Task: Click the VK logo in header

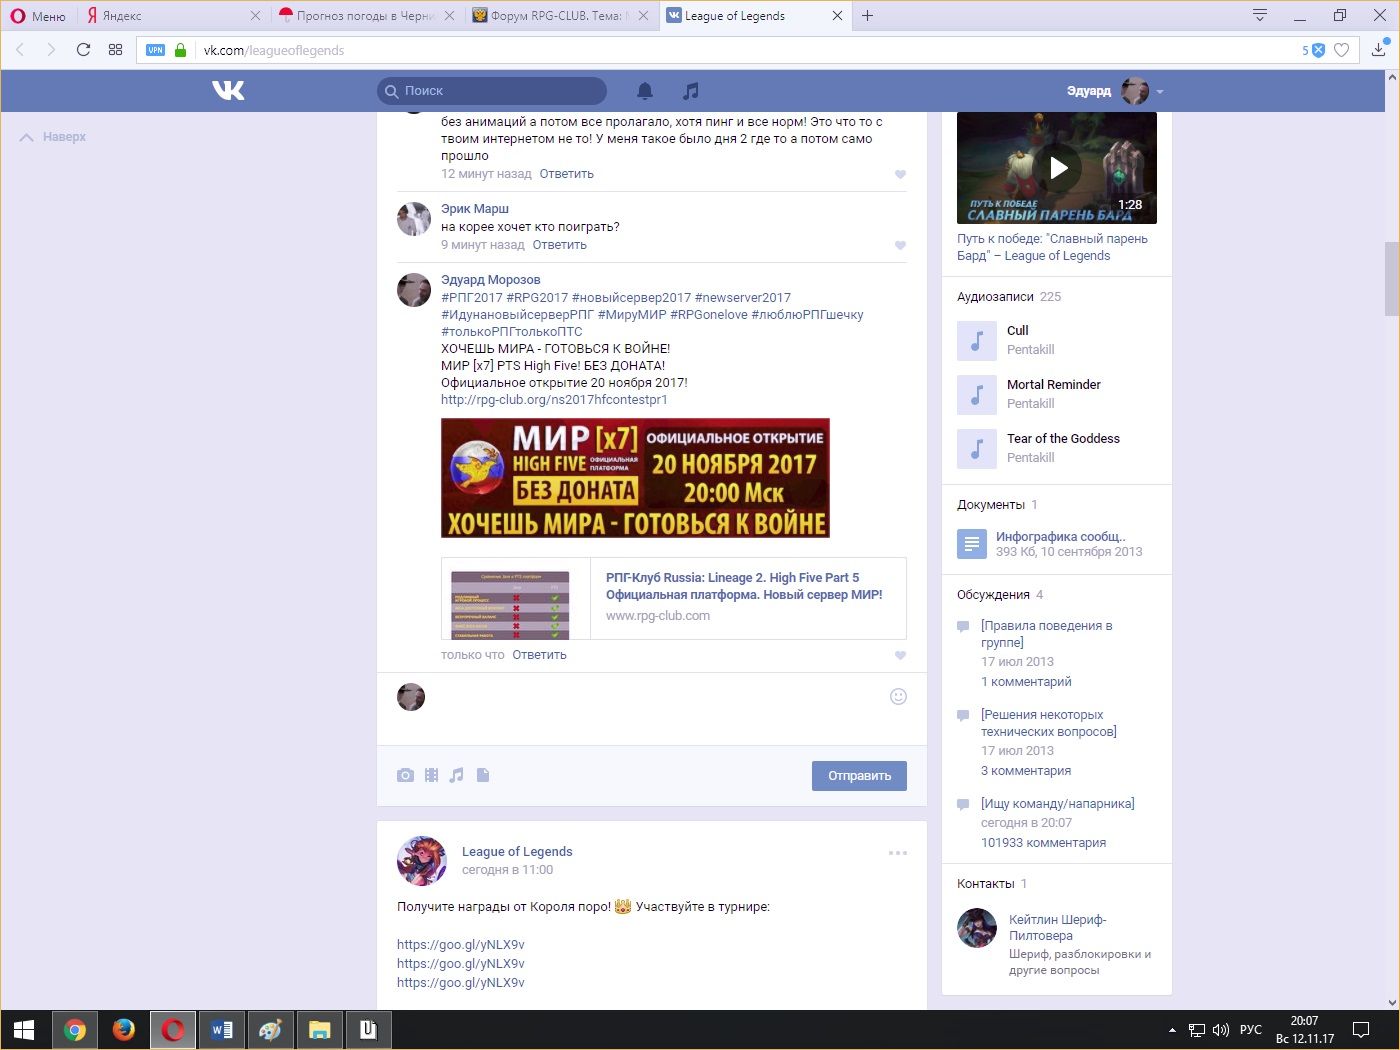Action: [x=228, y=91]
